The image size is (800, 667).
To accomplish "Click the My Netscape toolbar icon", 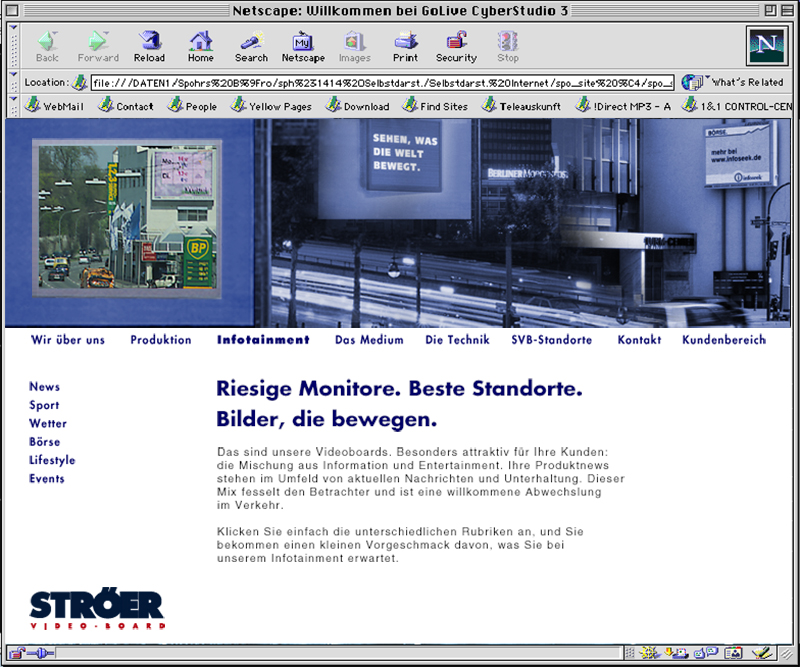I will pyautogui.click(x=303, y=45).
